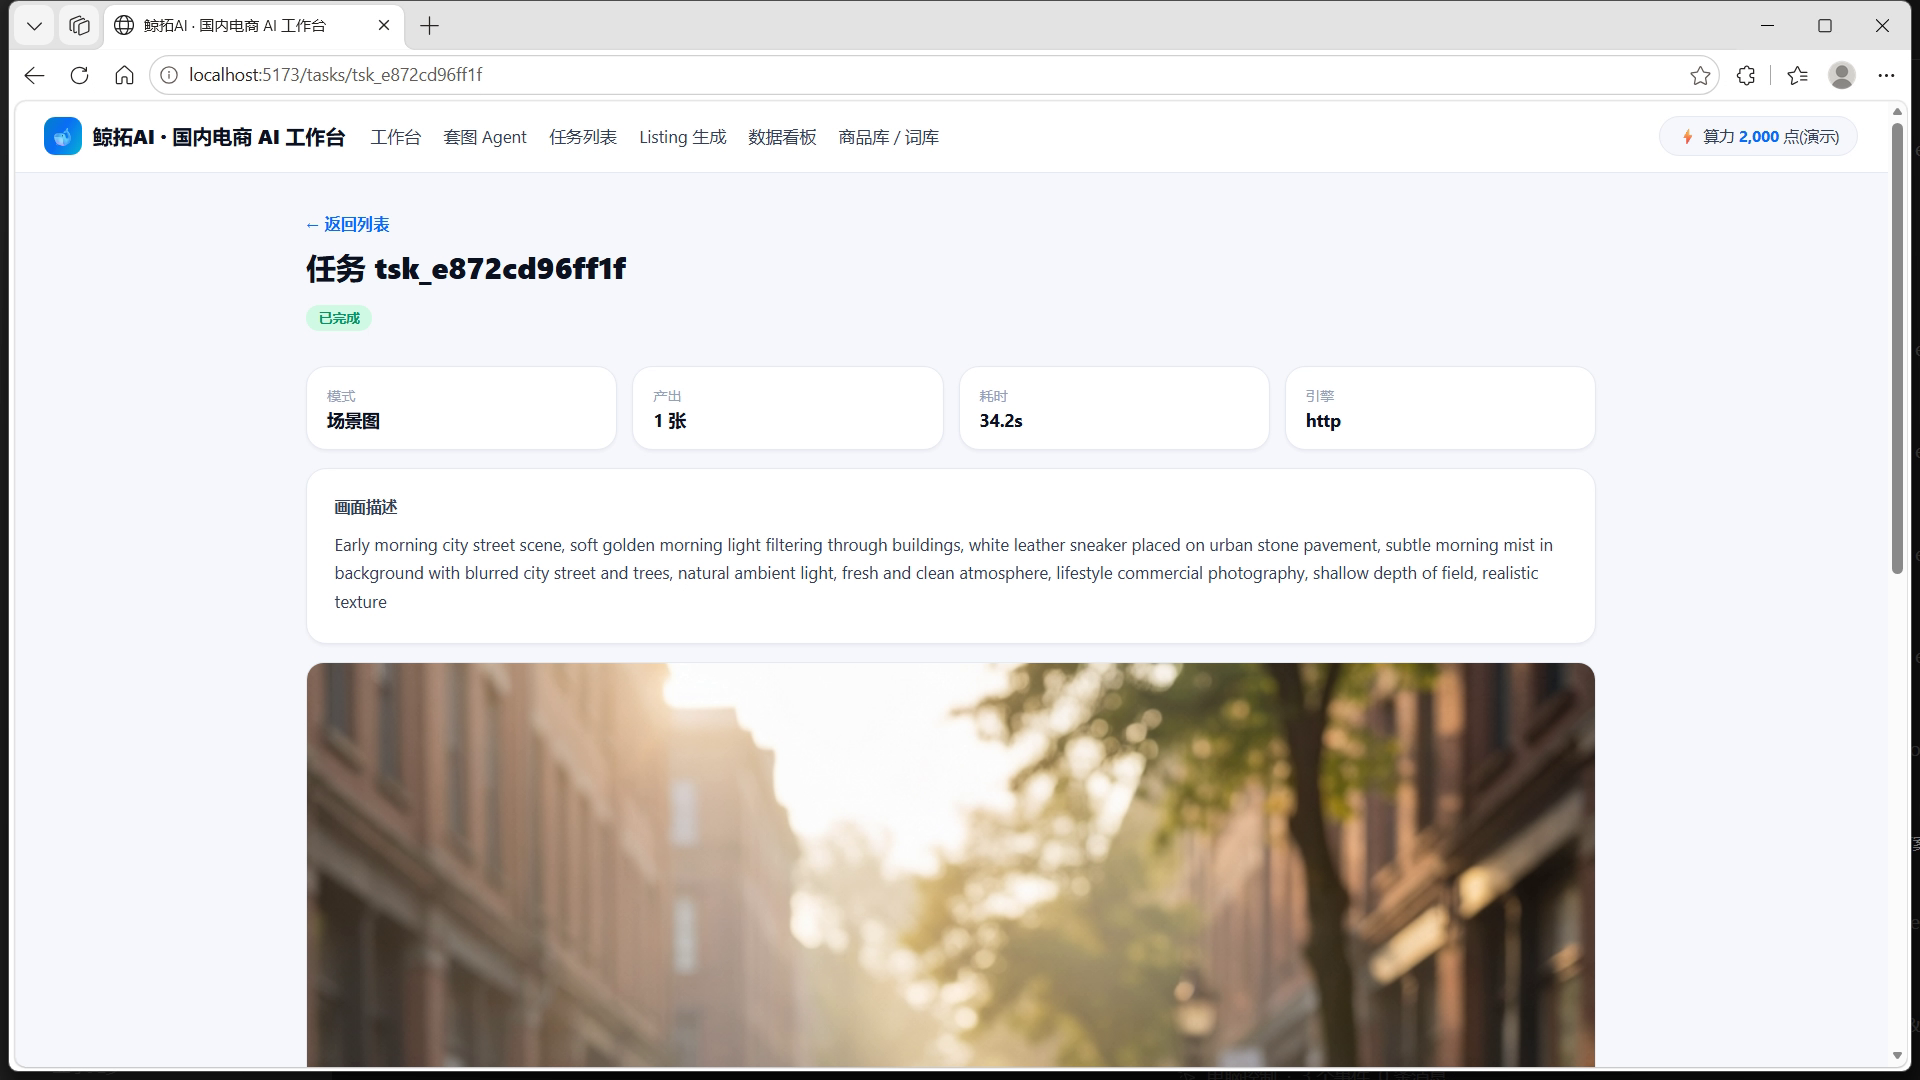The image size is (1920, 1080).
Task: Click the 返回列表 link
Action: tap(348, 225)
